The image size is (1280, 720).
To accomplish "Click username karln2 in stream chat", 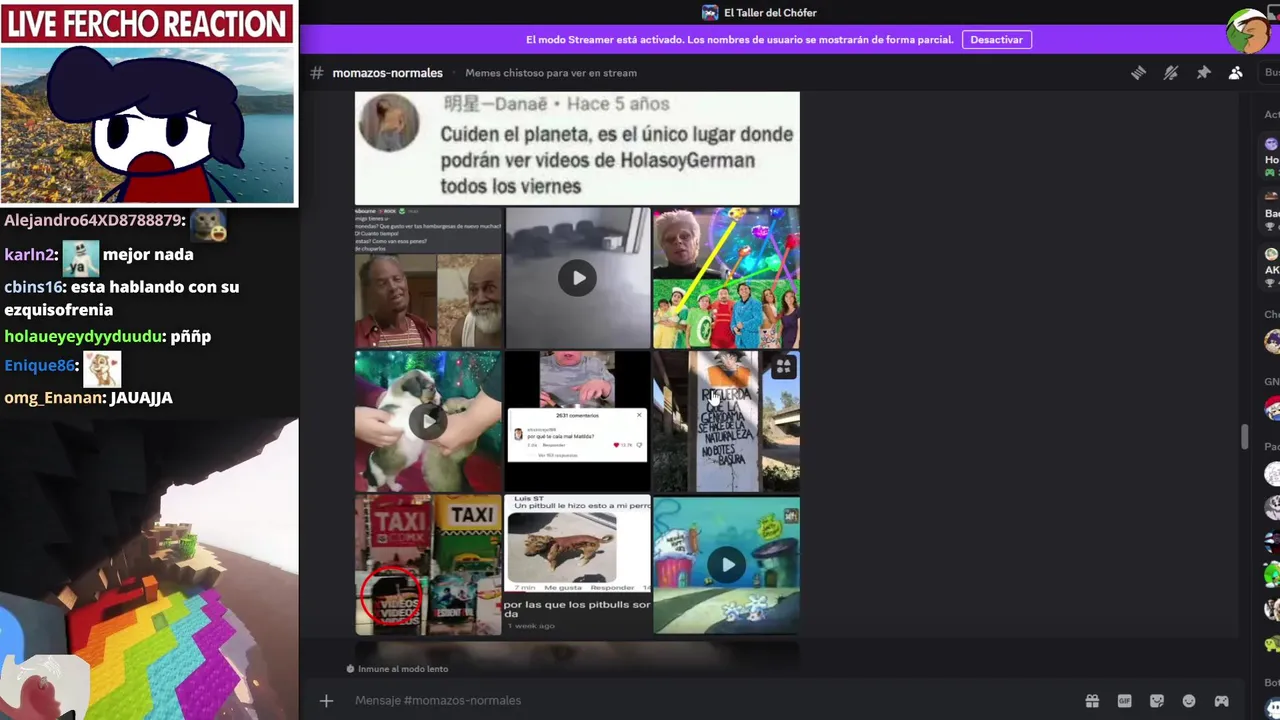I will coord(31,255).
